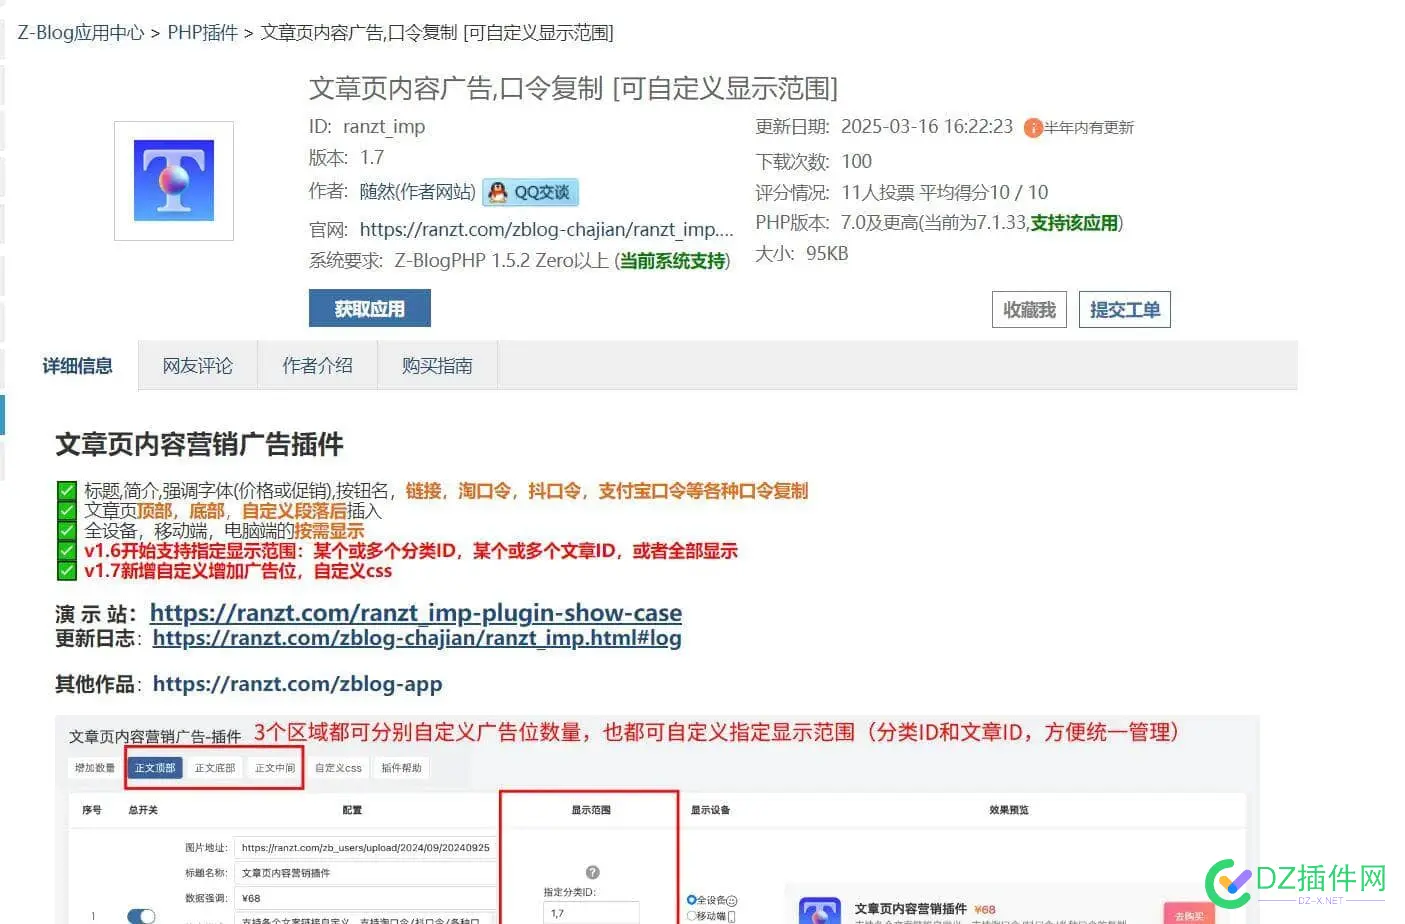Click the smiley icon beside 全设备 option
Image resolution: width=1405 pixels, height=924 pixels.
(732, 900)
